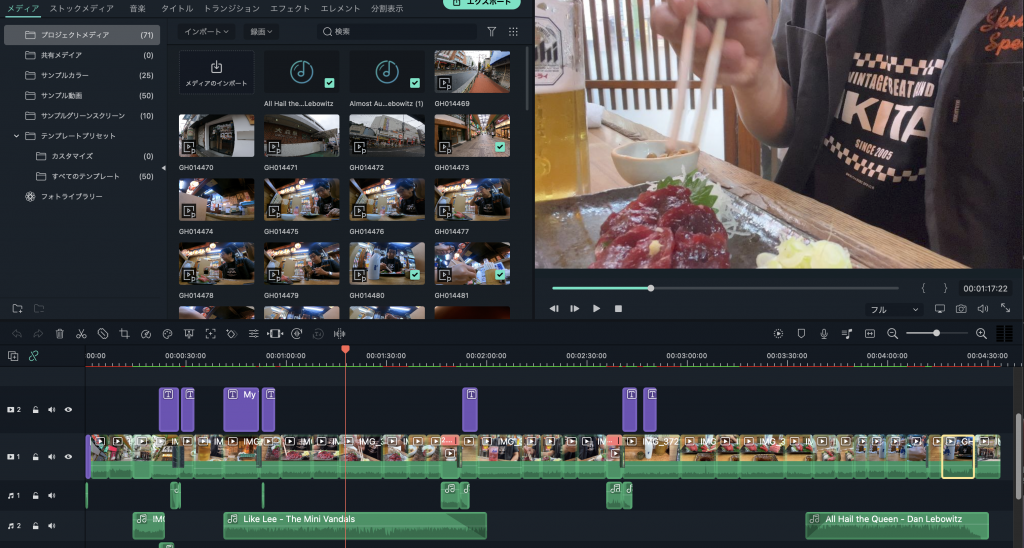Lock video track 1
Viewport: 1024px width, 548px height.
pyautogui.click(x=35, y=457)
